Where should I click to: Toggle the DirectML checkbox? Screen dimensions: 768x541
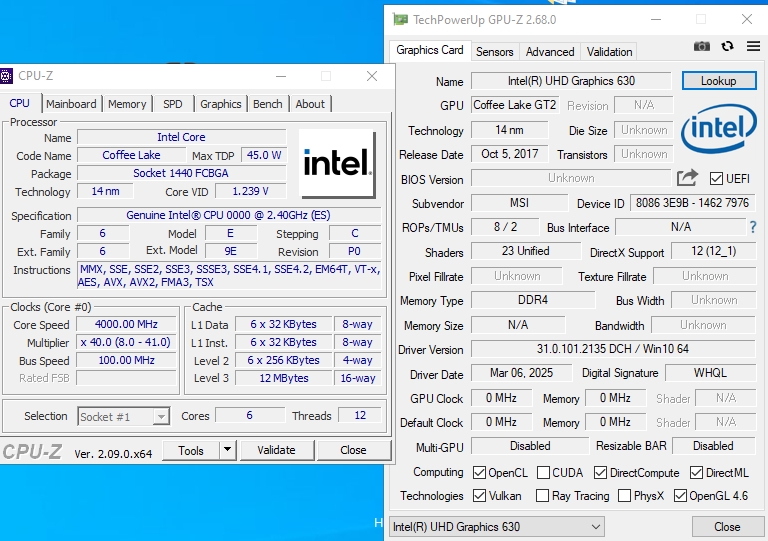click(696, 472)
